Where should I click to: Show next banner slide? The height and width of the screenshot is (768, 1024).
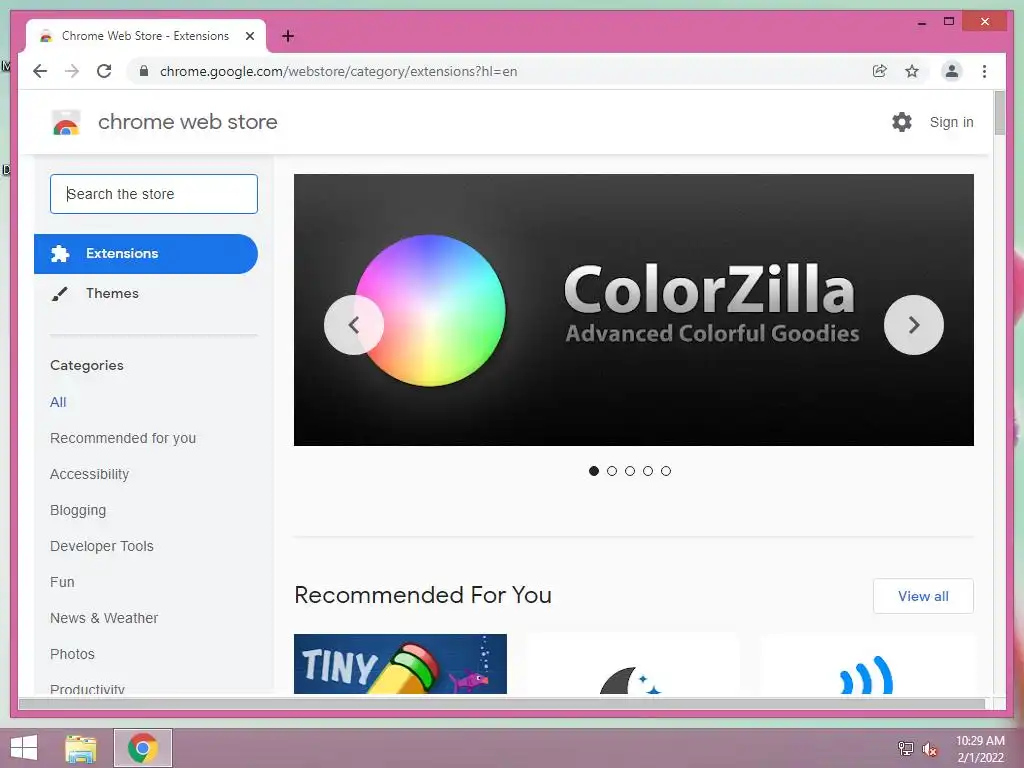tap(914, 325)
